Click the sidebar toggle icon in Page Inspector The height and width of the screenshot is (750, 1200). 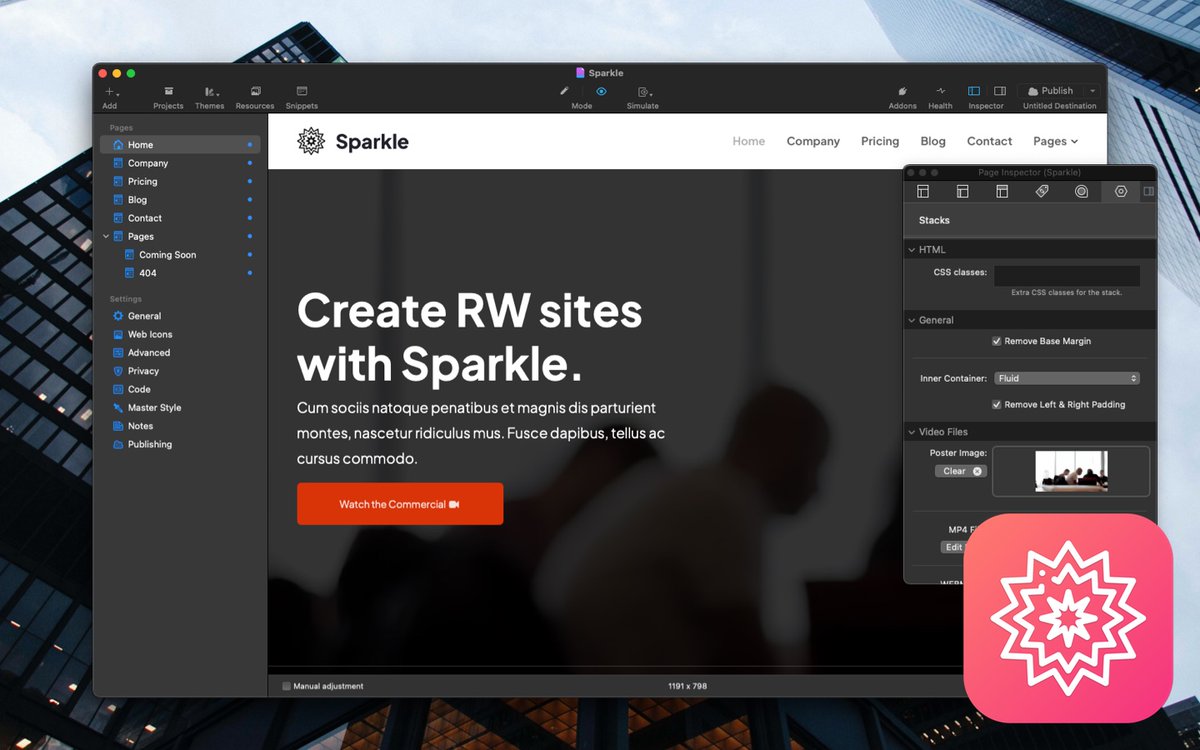tap(1148, 191)
